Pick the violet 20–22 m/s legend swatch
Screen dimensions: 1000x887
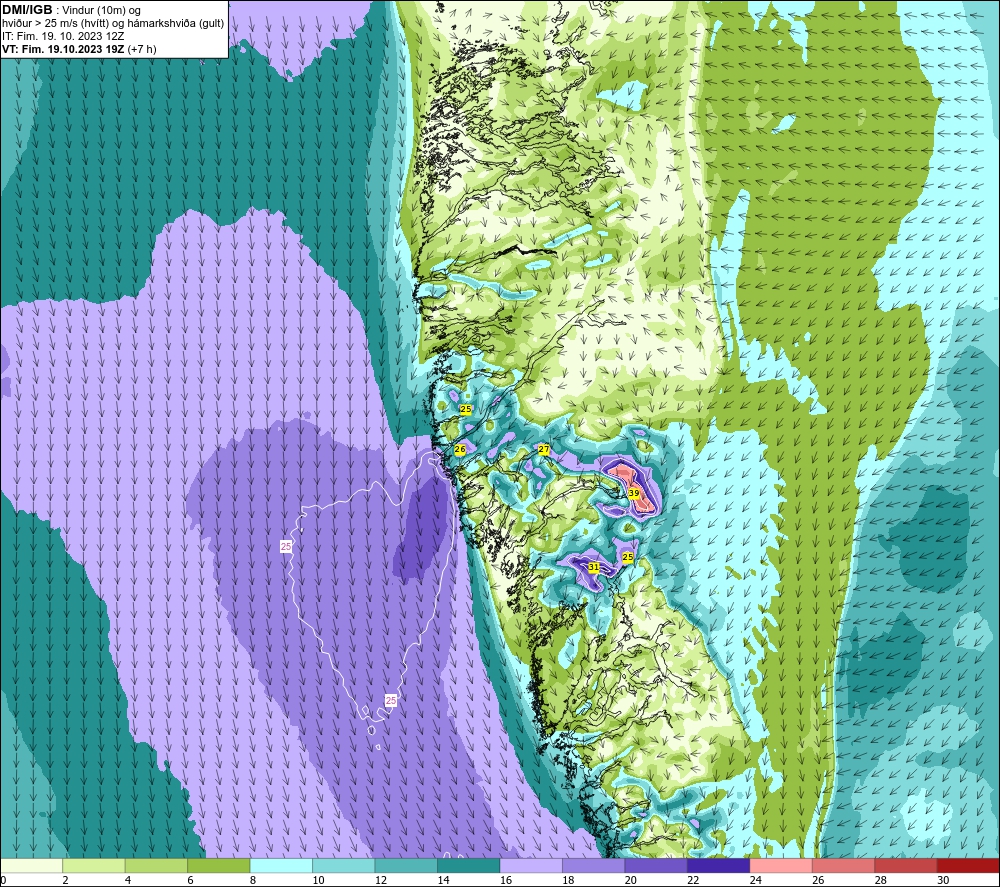(x=656, y=866)
